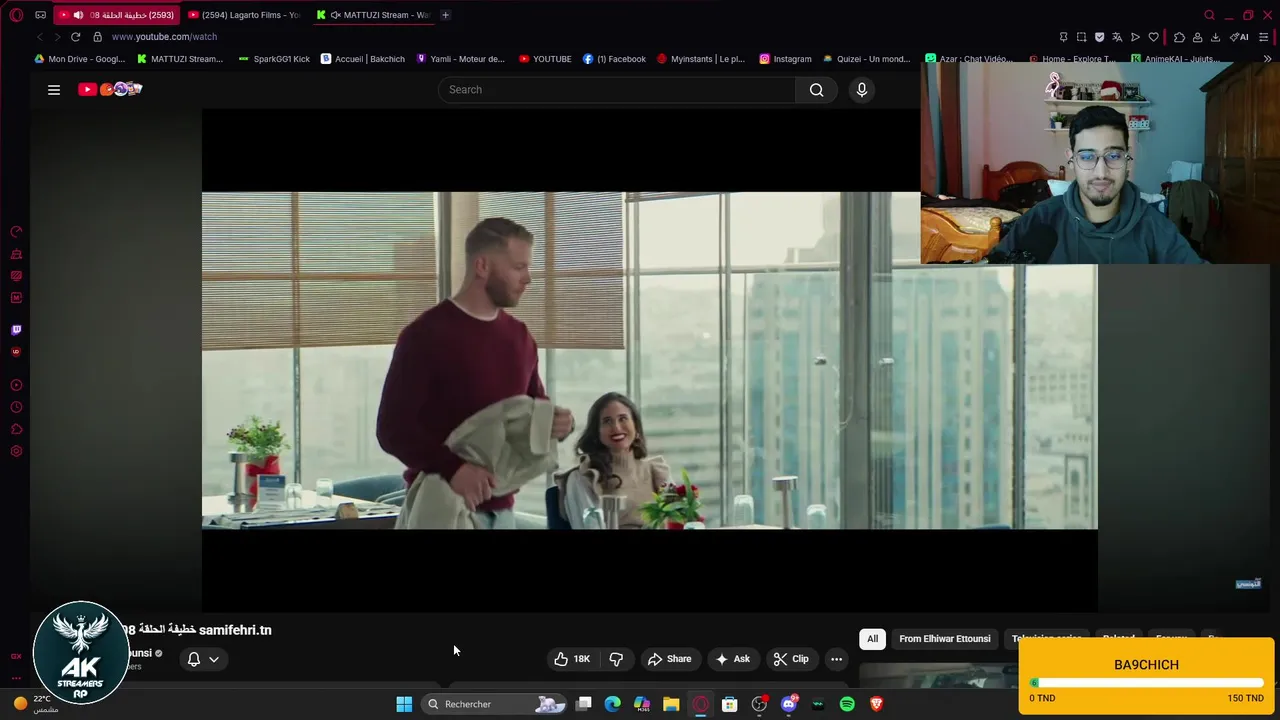1280x720 pixels.
Task: Like the video (18K thumbs up)
Action: pyautogui.click(x=572, y=659)
